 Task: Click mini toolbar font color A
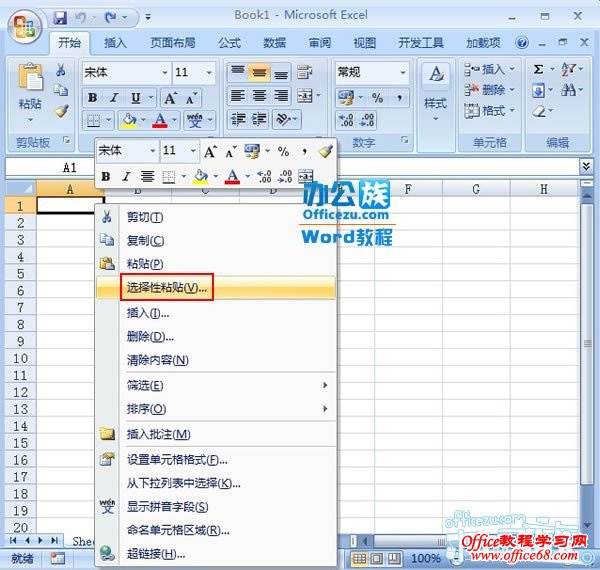click(232, 176)
